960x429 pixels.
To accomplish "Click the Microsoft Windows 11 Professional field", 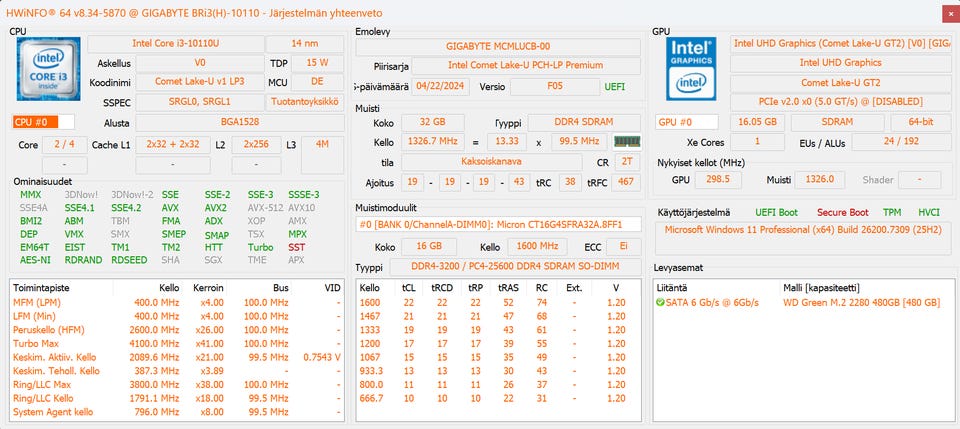I will click(802, 239).
